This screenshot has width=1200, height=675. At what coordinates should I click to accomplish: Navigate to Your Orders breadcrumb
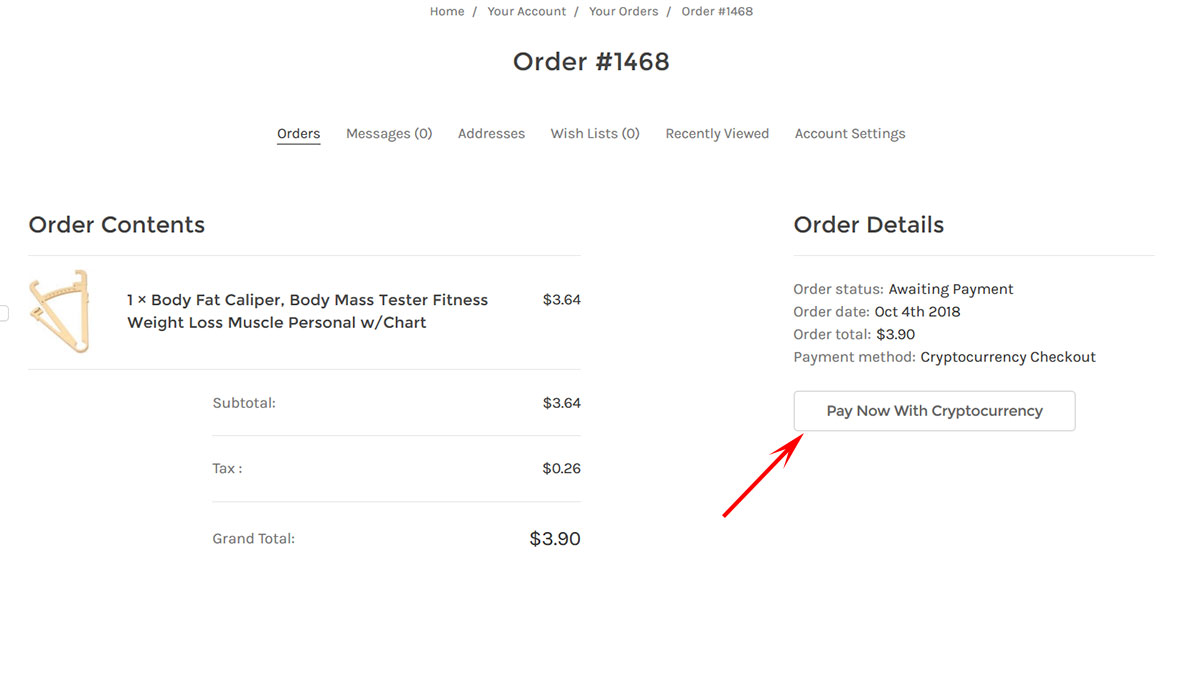pyautogui.click(x=624, y=12)
